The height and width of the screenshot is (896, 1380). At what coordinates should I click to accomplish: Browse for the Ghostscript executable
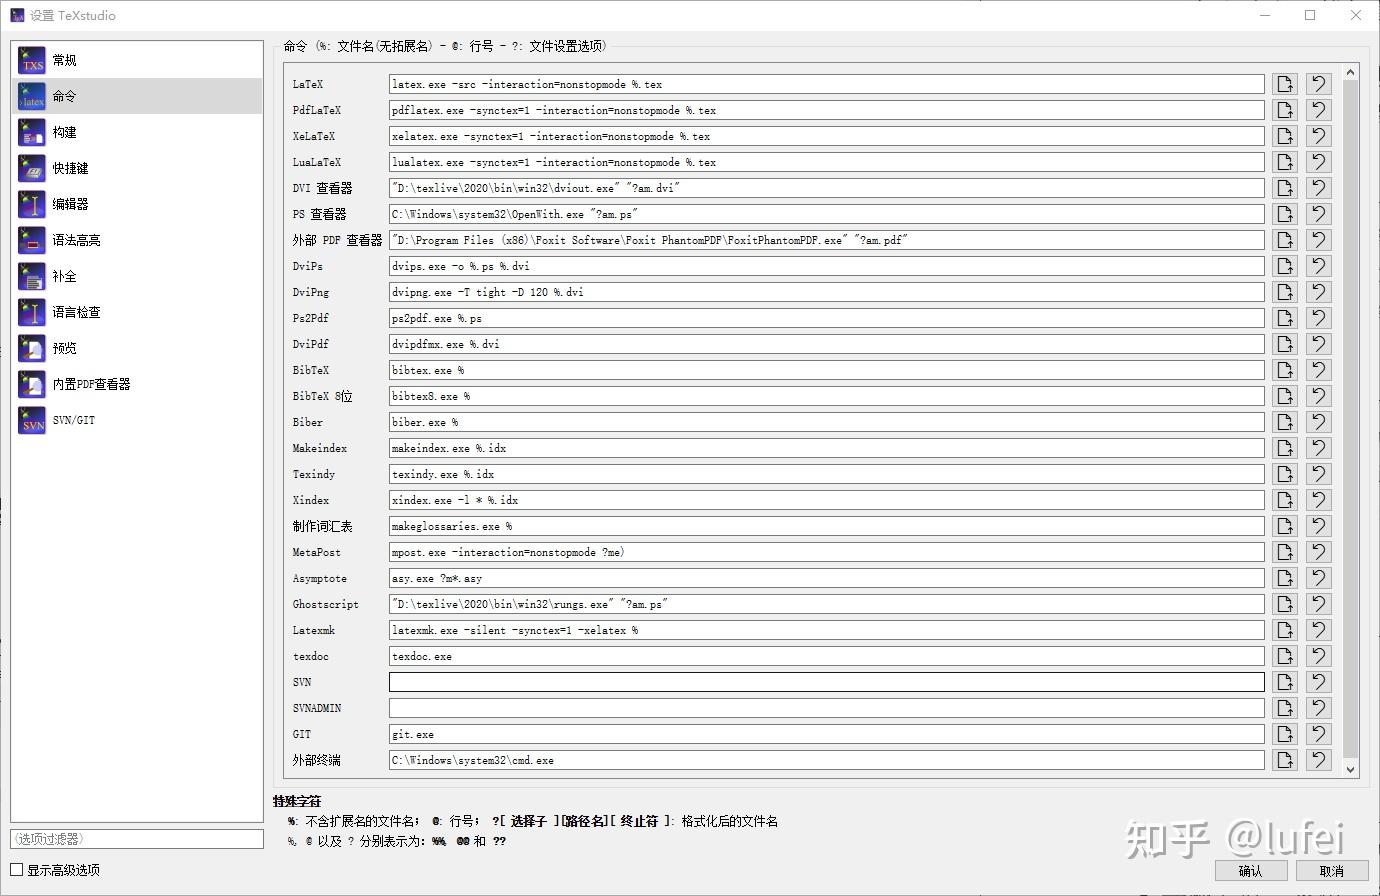point(1284,603)
